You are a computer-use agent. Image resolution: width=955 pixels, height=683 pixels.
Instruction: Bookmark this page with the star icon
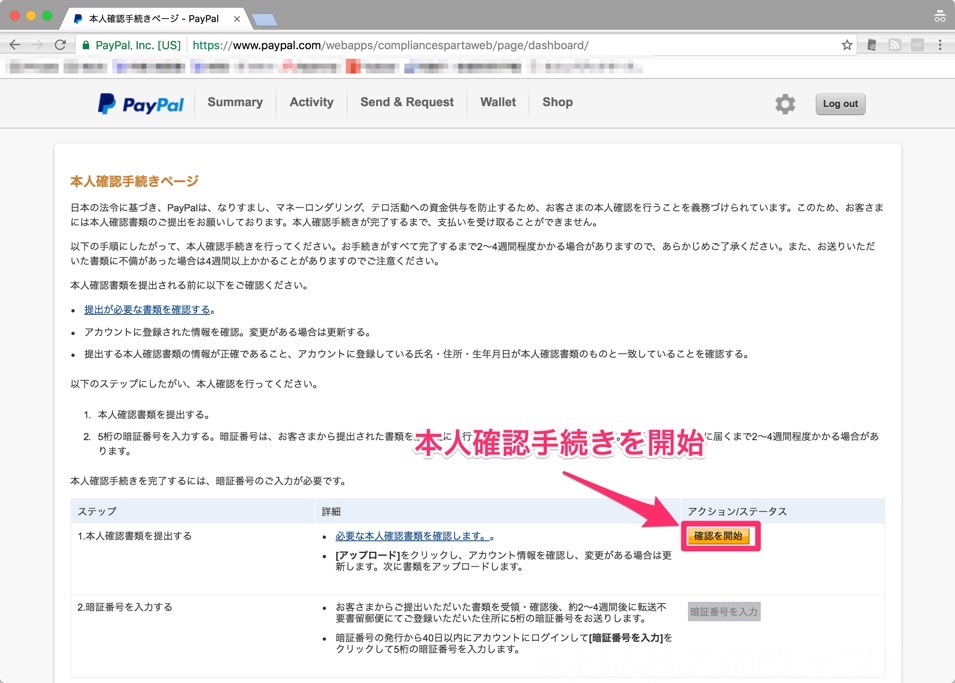(x=847, y=44)
